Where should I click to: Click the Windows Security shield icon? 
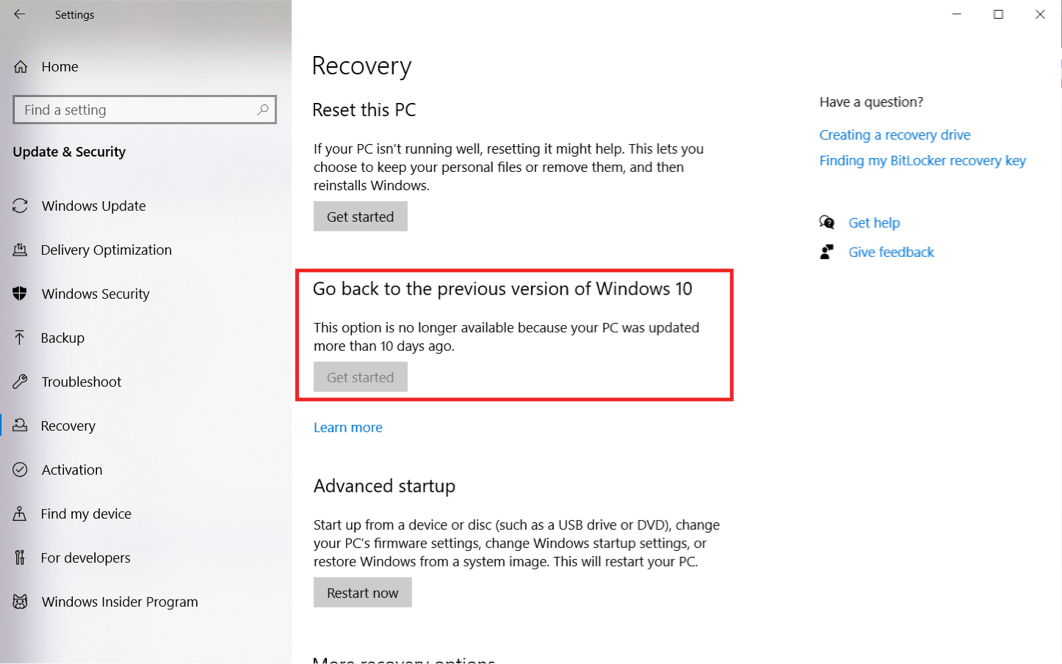(x=20, y=294)
